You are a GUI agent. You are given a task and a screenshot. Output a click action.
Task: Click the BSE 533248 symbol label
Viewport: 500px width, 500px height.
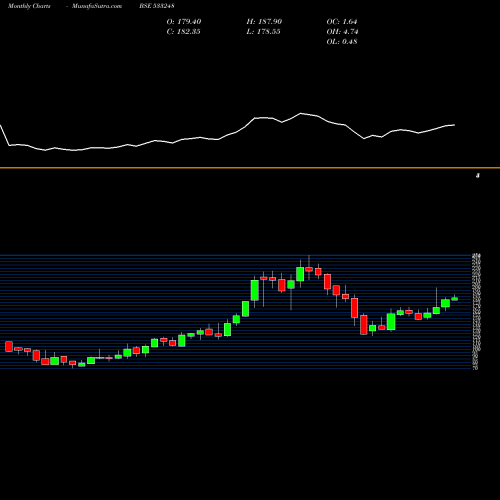point(157,6)
